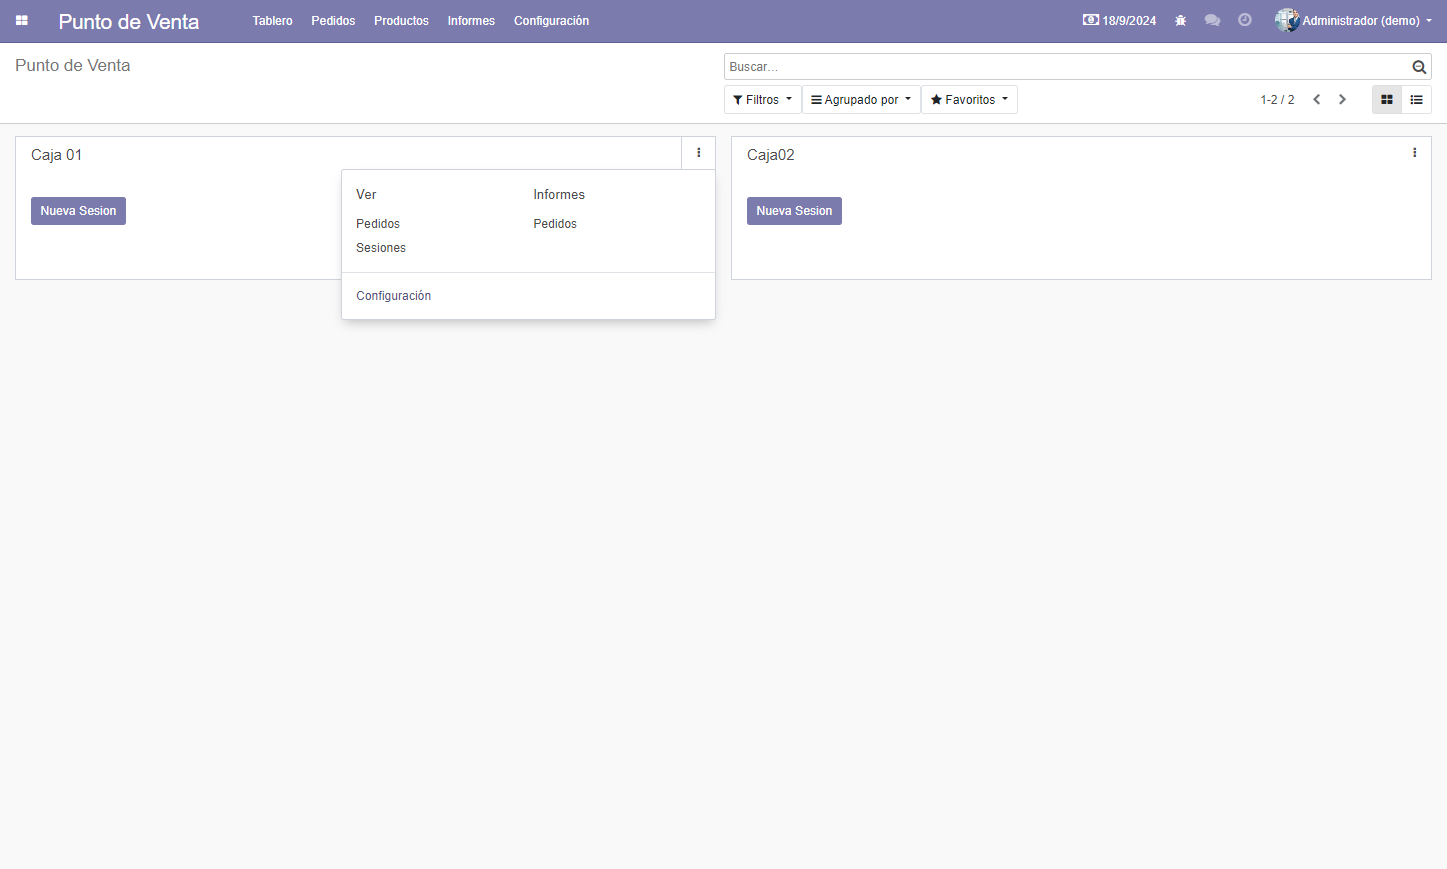
Task: Expand the Filtros dropdown
Action: click(x=762, y=100)
